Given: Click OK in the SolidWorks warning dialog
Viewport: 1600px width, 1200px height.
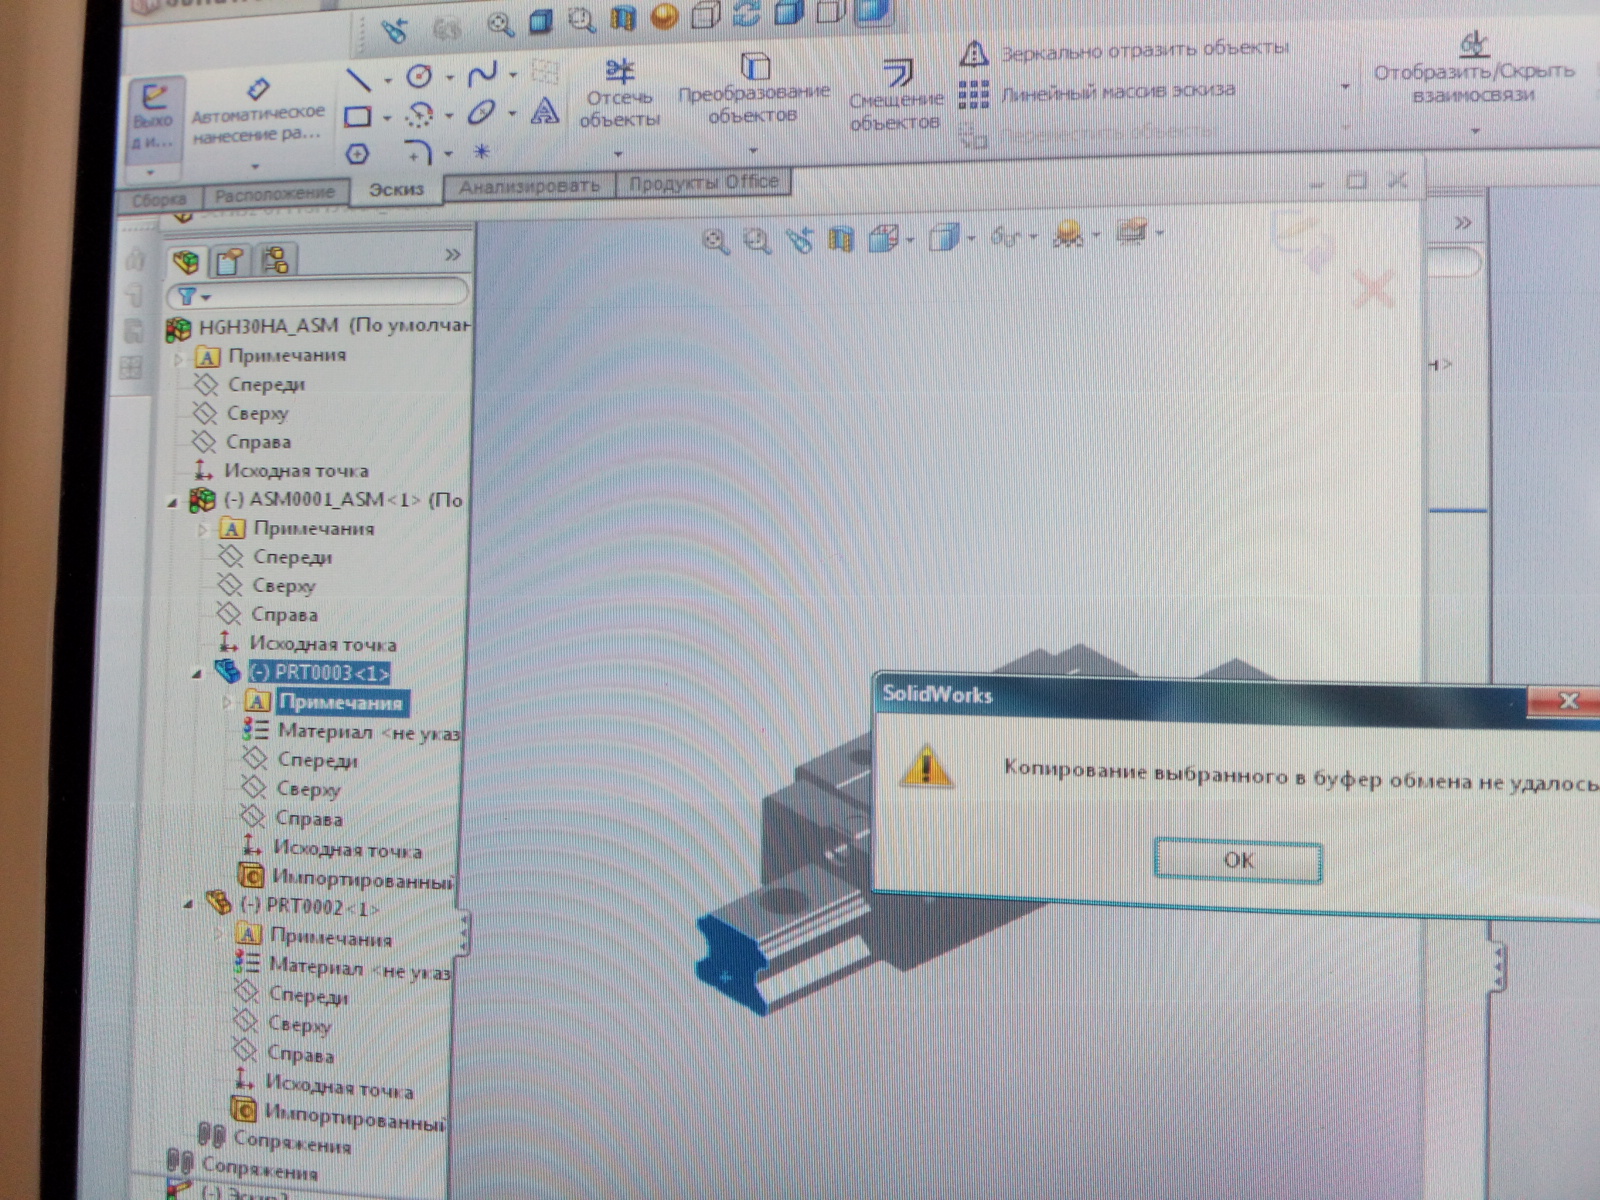Looking at the screenshot, I should (x=1238, y=861).
